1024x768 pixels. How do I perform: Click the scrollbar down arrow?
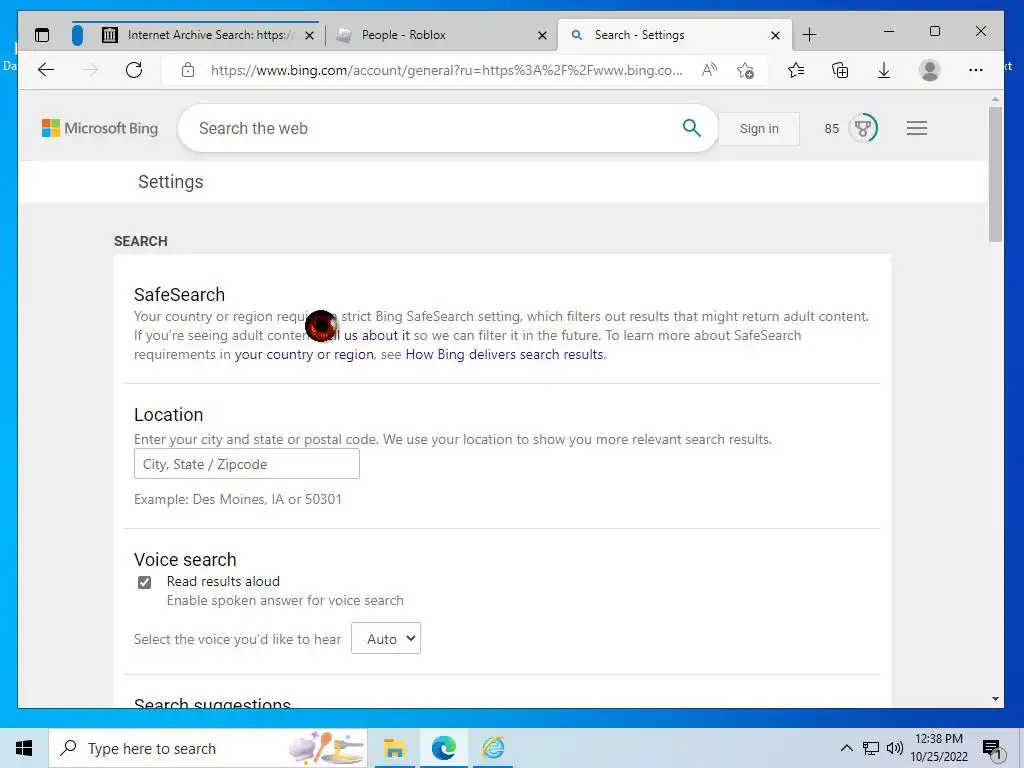pyautogui.click(x=995, y=699)
